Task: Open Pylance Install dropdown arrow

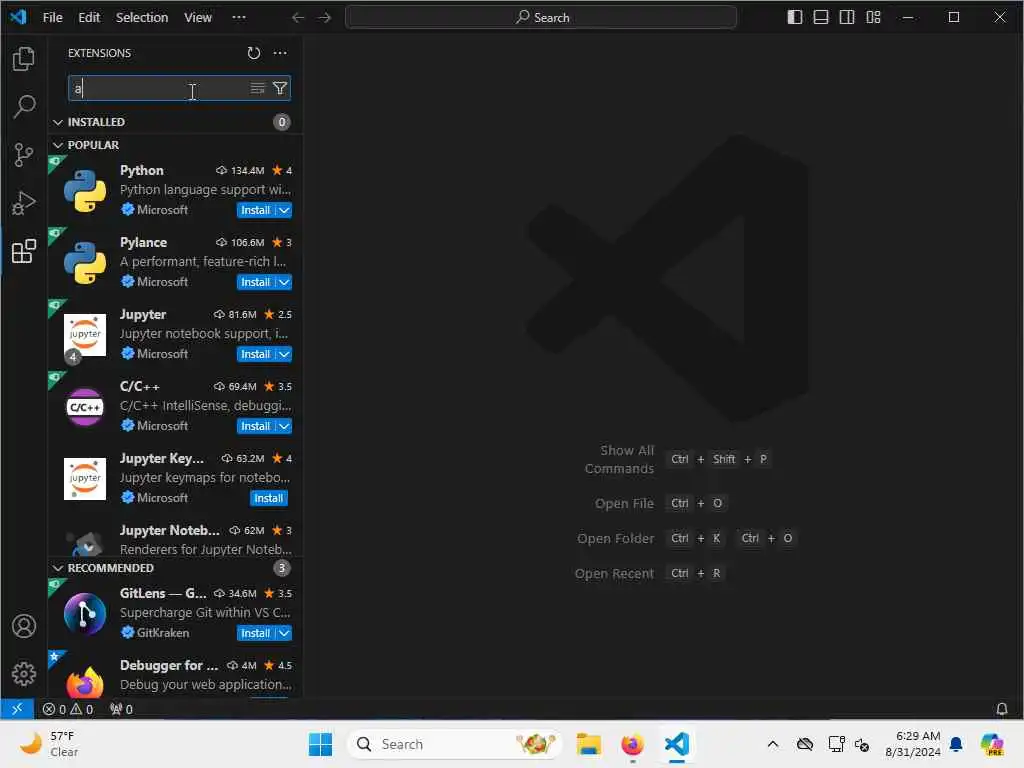Action: pyautogui.click(x=284, y=282)
